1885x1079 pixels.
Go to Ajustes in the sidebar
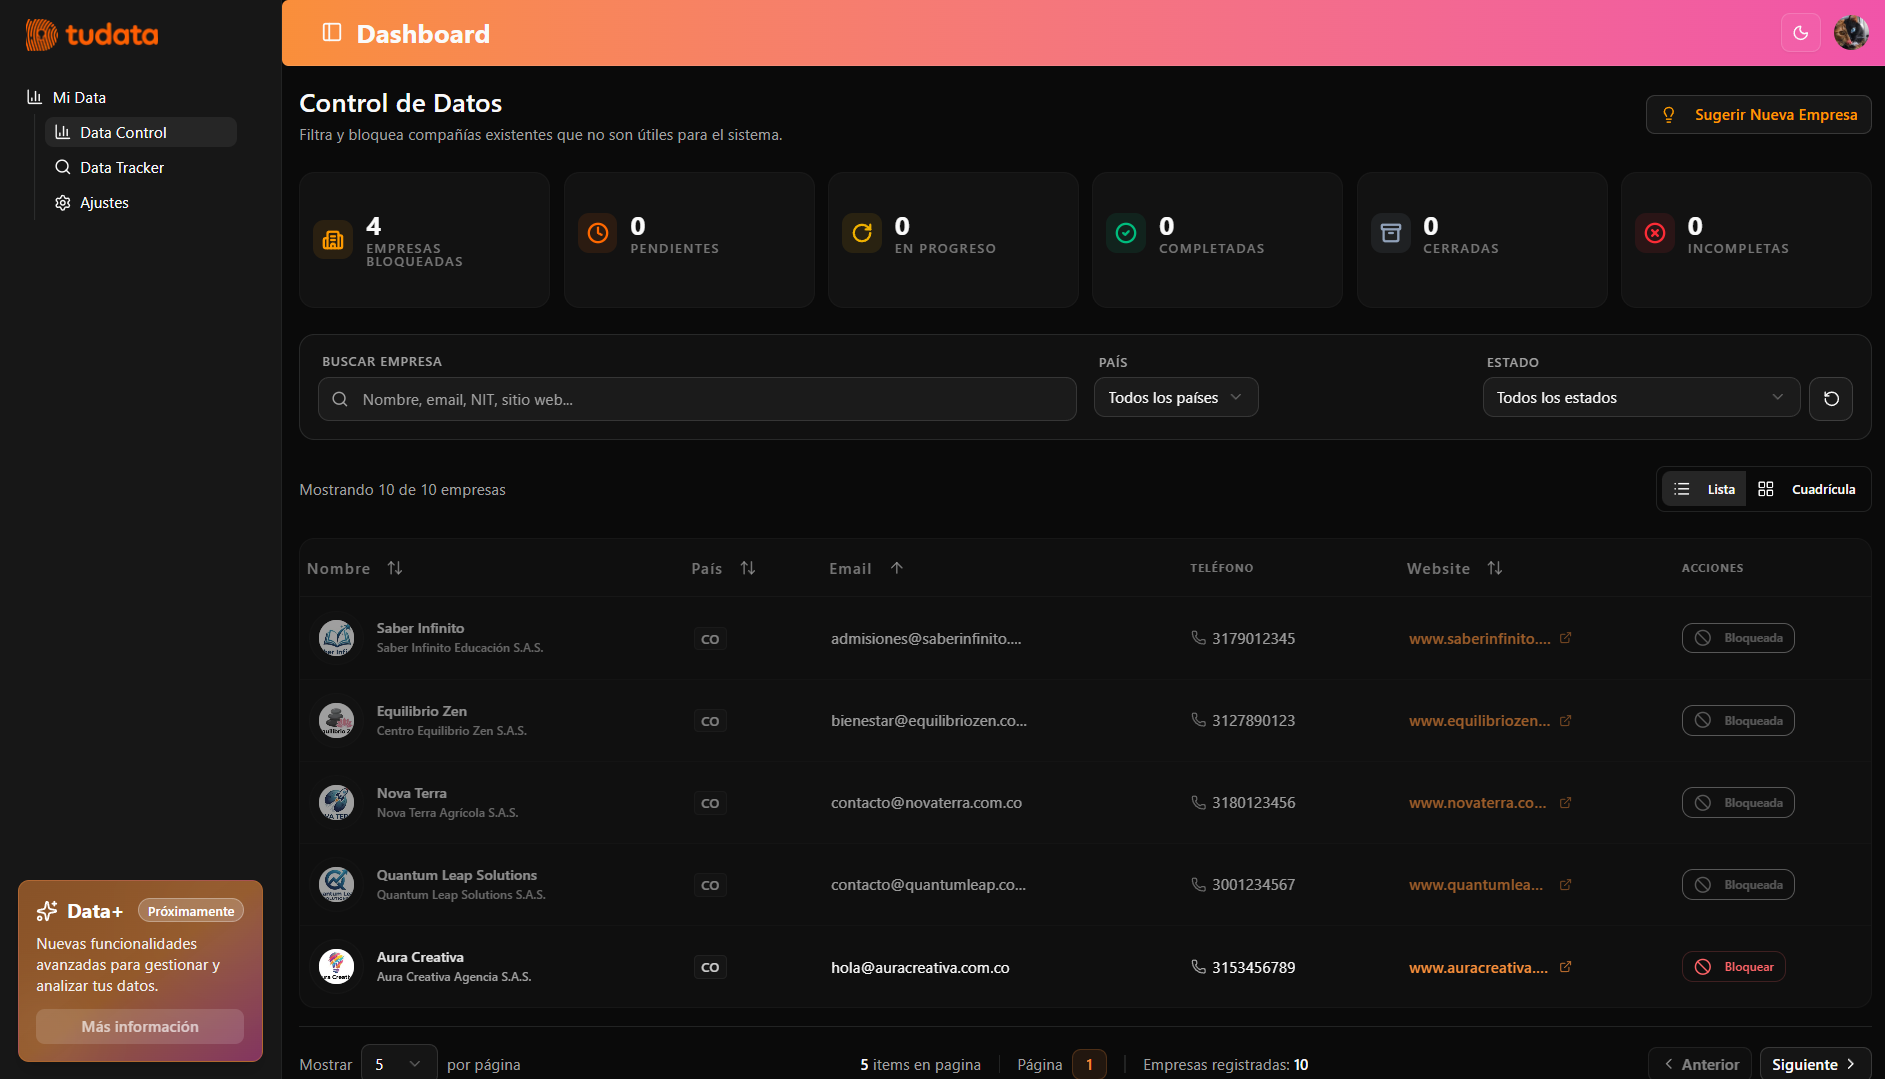click(x=104, y=202)
